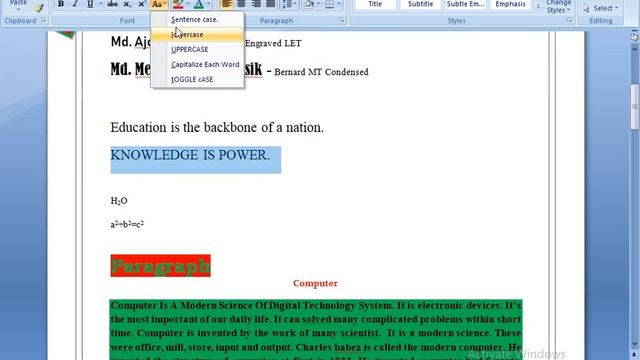Click the a²+b²=c² equation text
Screen dimensions: 640x360
coord(127,224)
